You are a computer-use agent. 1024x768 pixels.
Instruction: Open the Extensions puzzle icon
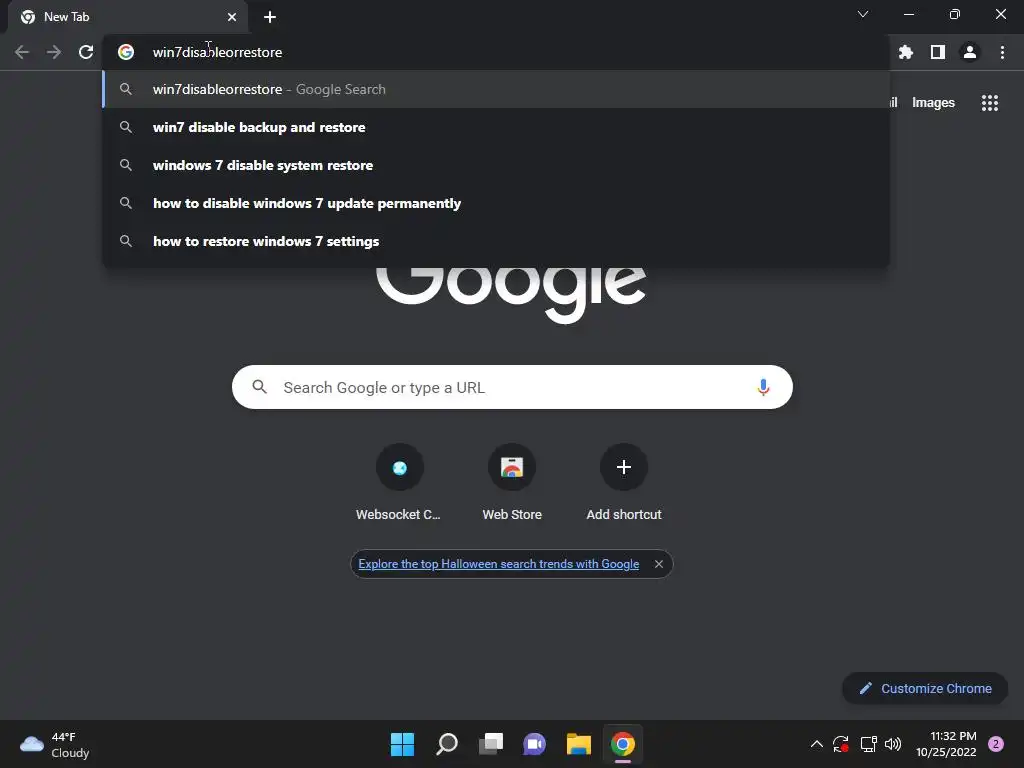pyautogui.click(x=906, y=52)
